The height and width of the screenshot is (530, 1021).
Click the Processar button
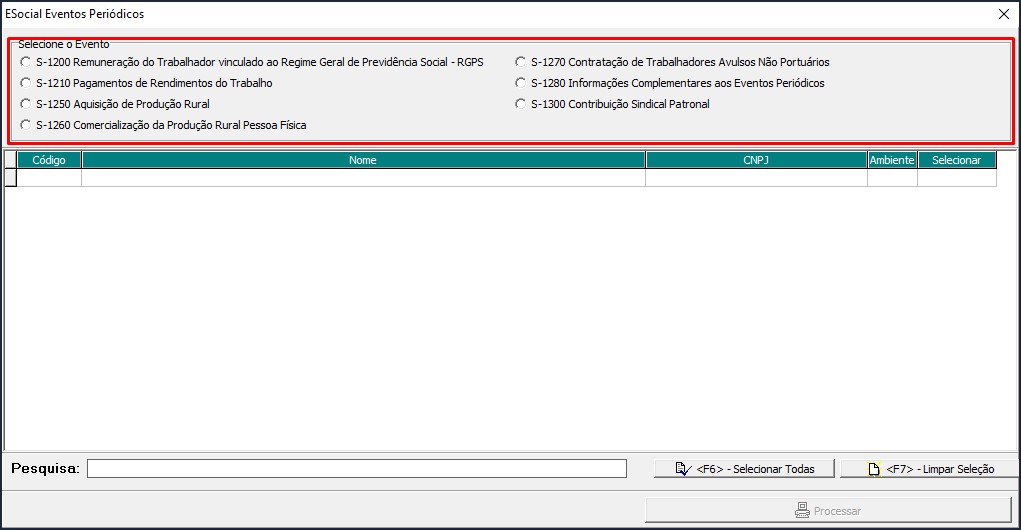tap(828, 510)
